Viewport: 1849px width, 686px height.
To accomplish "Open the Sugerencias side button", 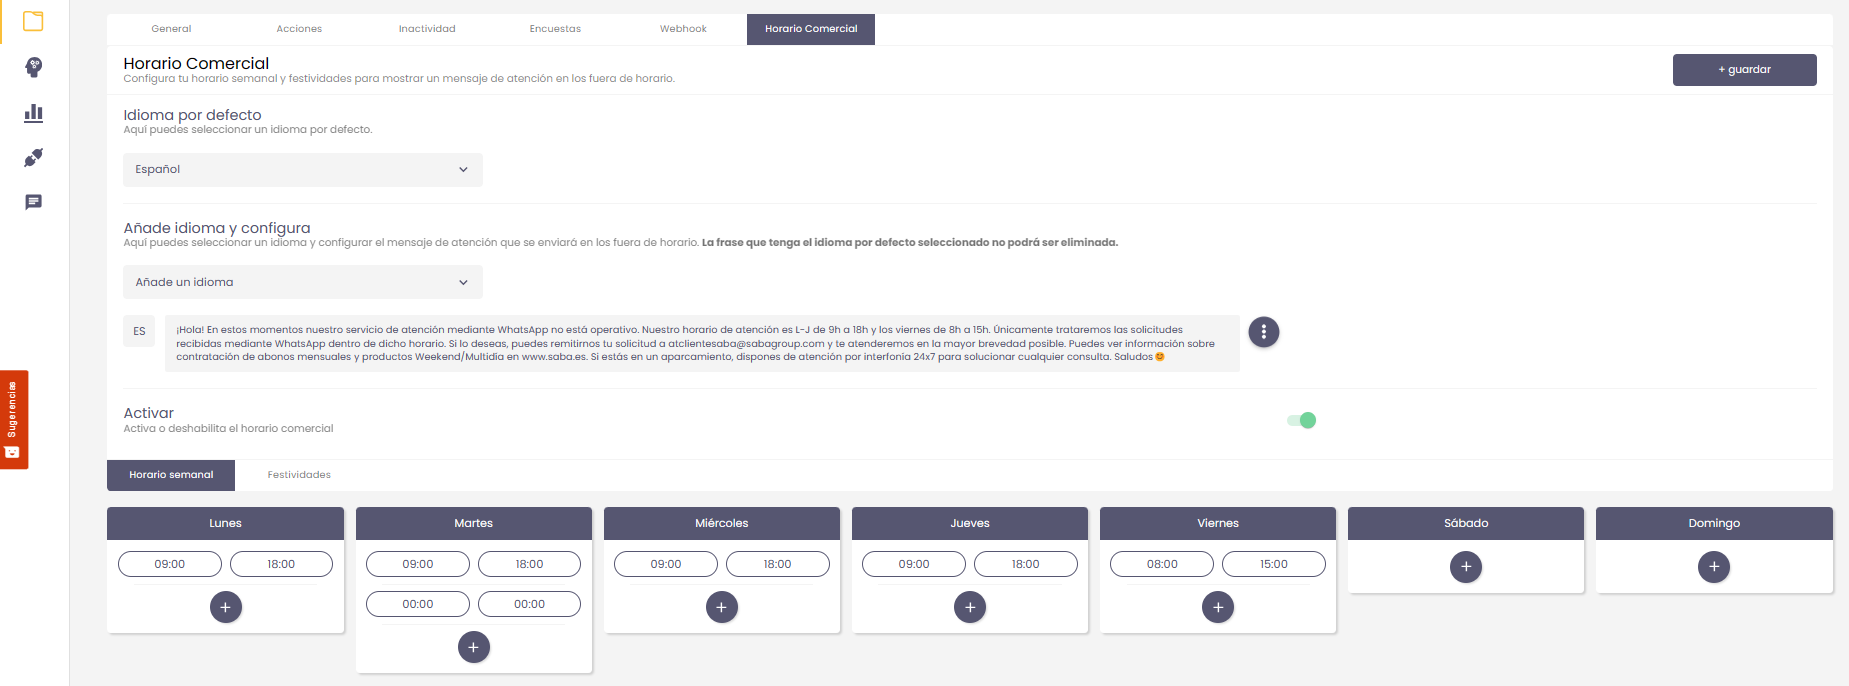I will pyautogui.click(x=13, y=419).
